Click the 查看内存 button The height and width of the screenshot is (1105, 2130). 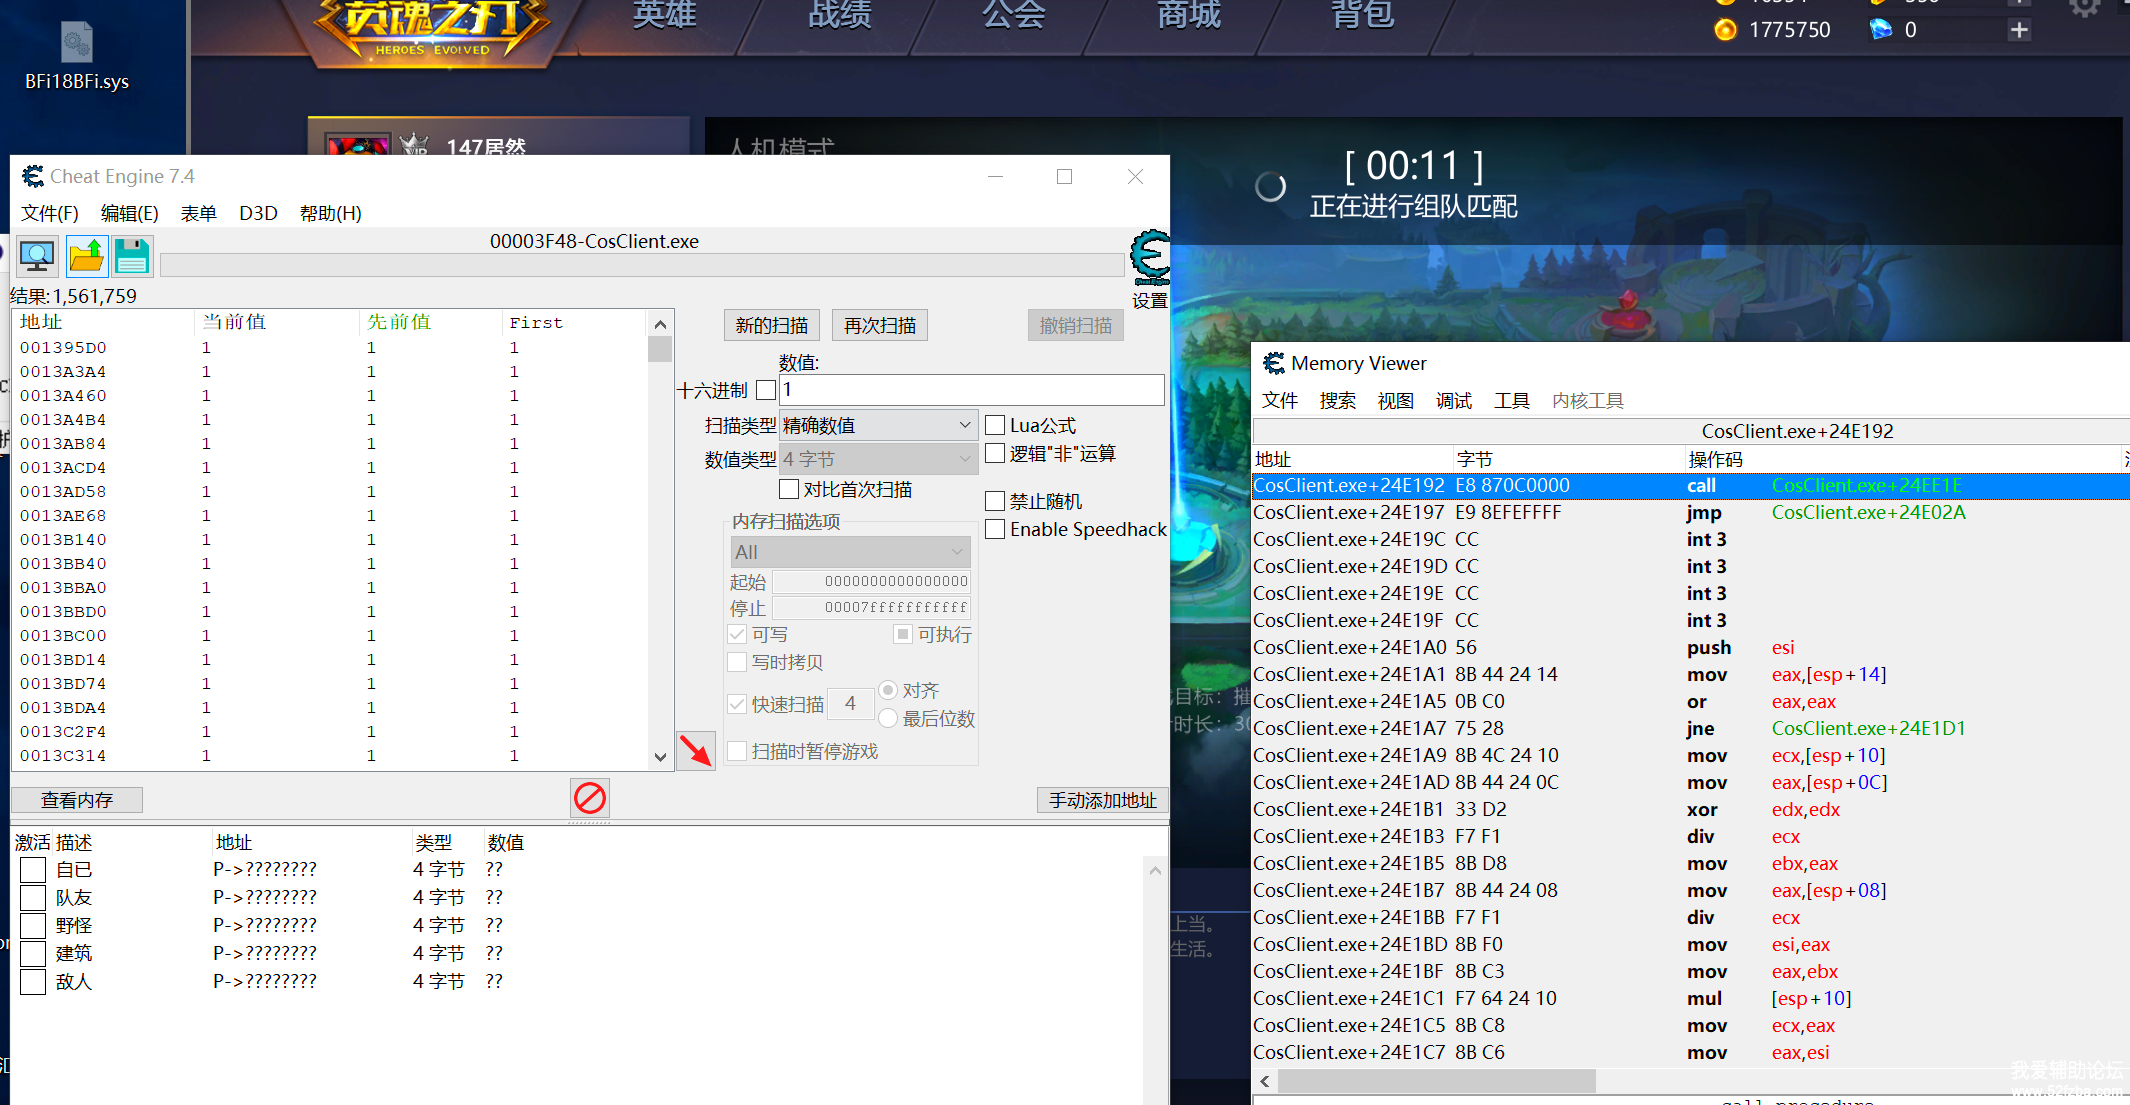[x=77, y=800]
